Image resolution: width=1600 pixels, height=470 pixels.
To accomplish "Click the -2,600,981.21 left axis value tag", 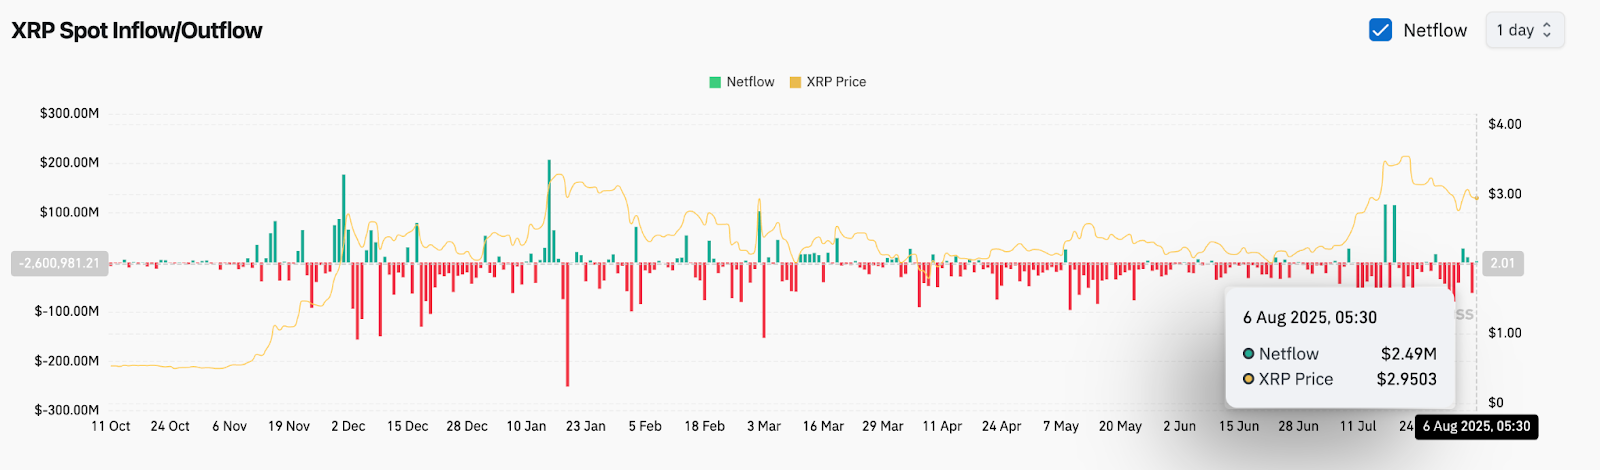I will click(x=60, y=263).
